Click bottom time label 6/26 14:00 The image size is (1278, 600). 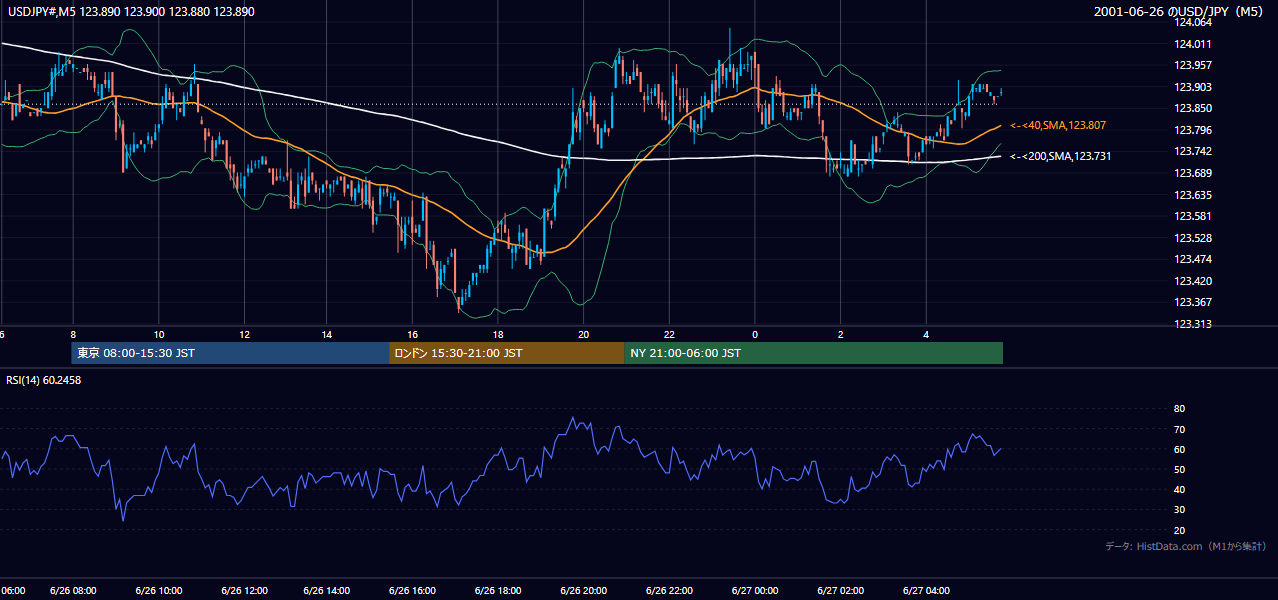329,590
